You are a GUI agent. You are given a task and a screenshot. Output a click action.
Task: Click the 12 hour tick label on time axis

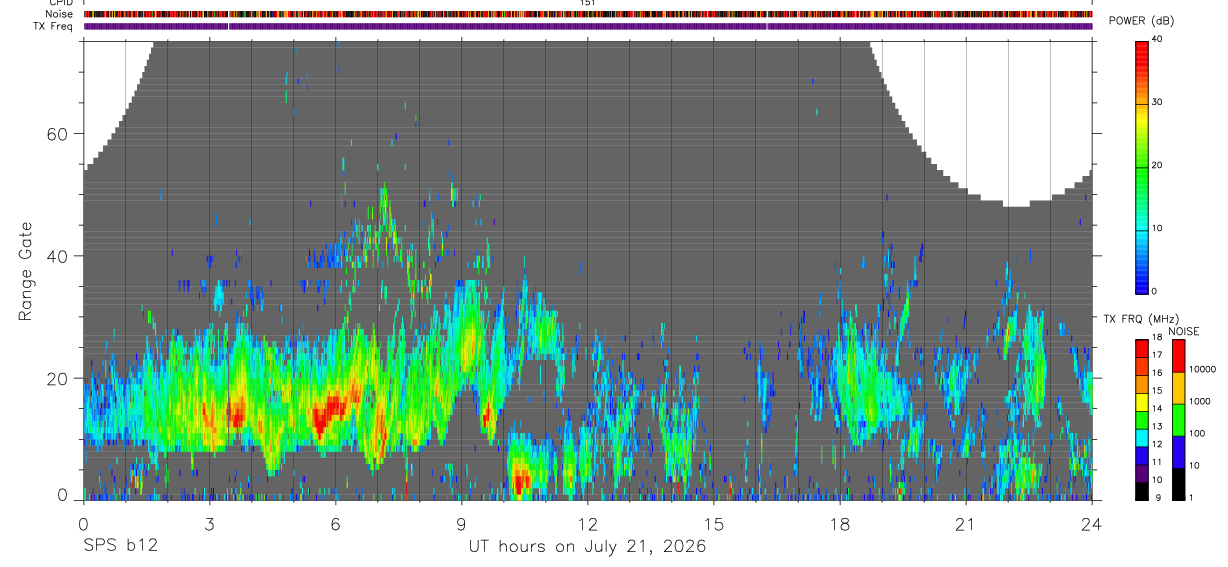(x=587, y=523)
